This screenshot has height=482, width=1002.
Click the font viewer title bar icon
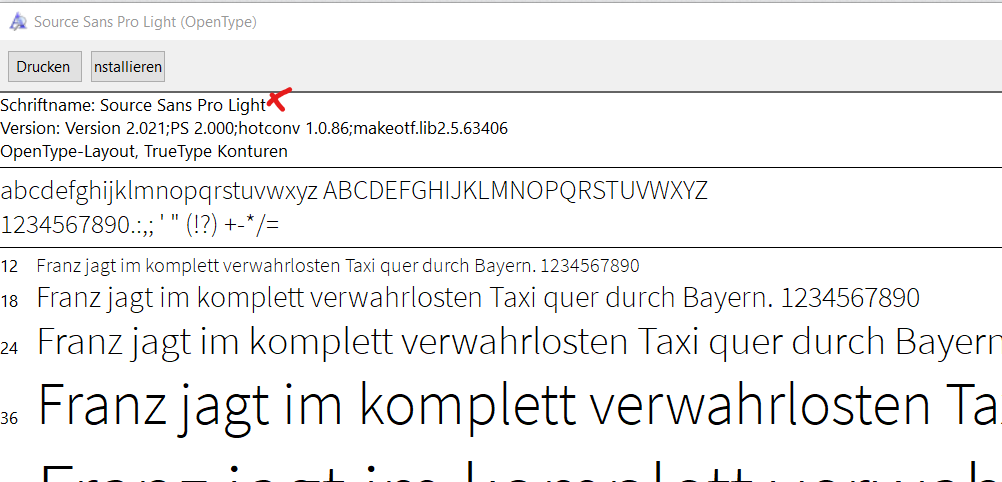(18, 22)
